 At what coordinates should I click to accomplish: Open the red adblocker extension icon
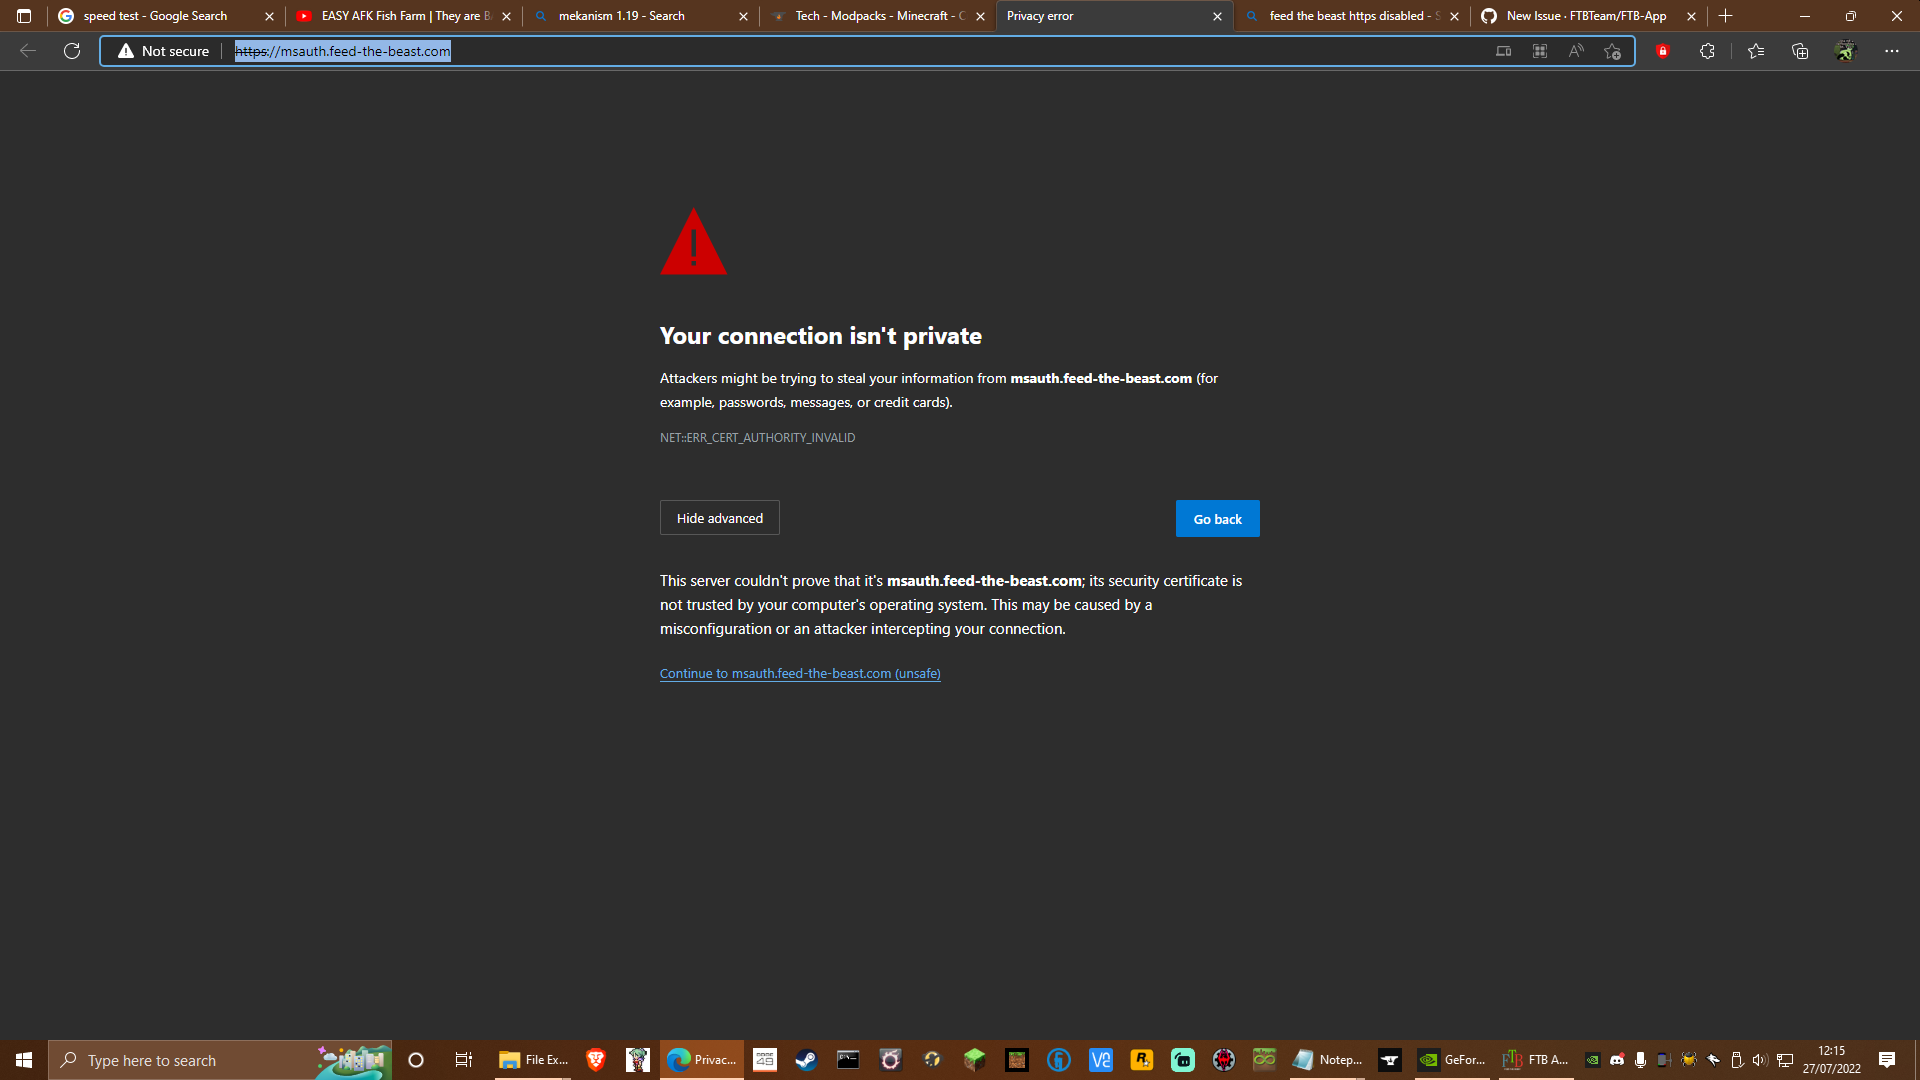(x=1664, y=51)
